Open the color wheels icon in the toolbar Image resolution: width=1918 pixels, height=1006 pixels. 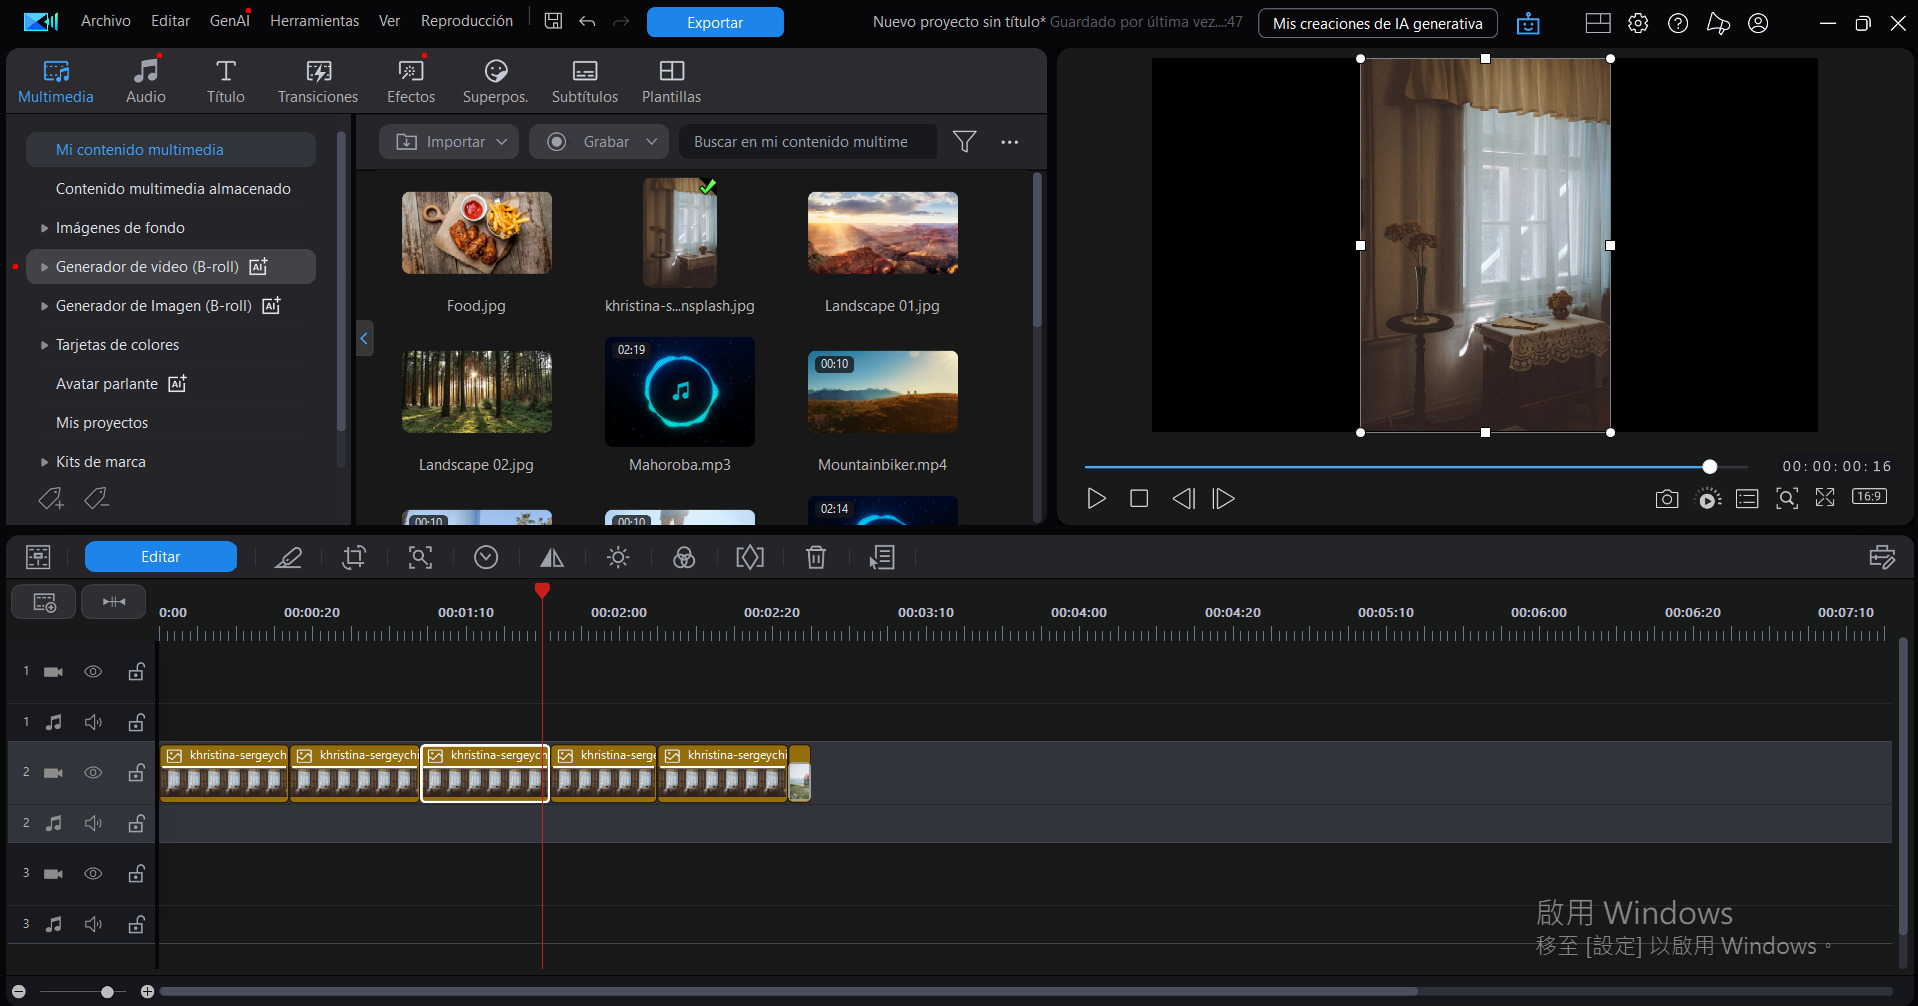[x=684, y=557]
